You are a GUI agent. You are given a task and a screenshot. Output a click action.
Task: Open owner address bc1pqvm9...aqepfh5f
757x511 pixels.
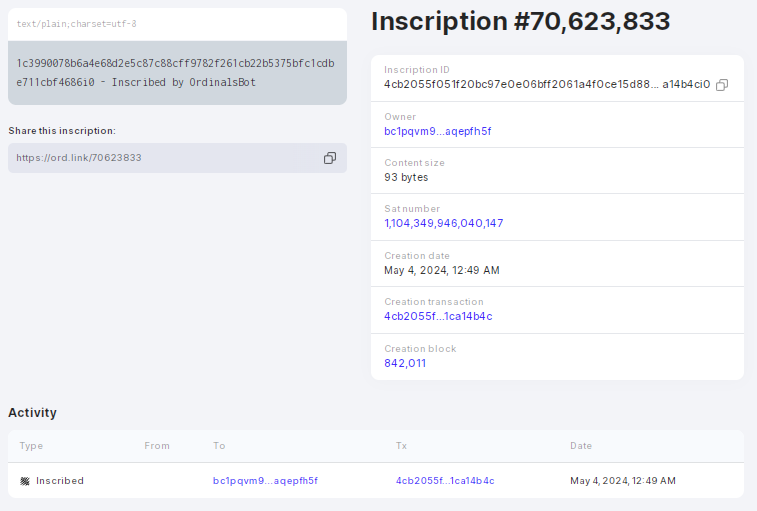point(437,131)
